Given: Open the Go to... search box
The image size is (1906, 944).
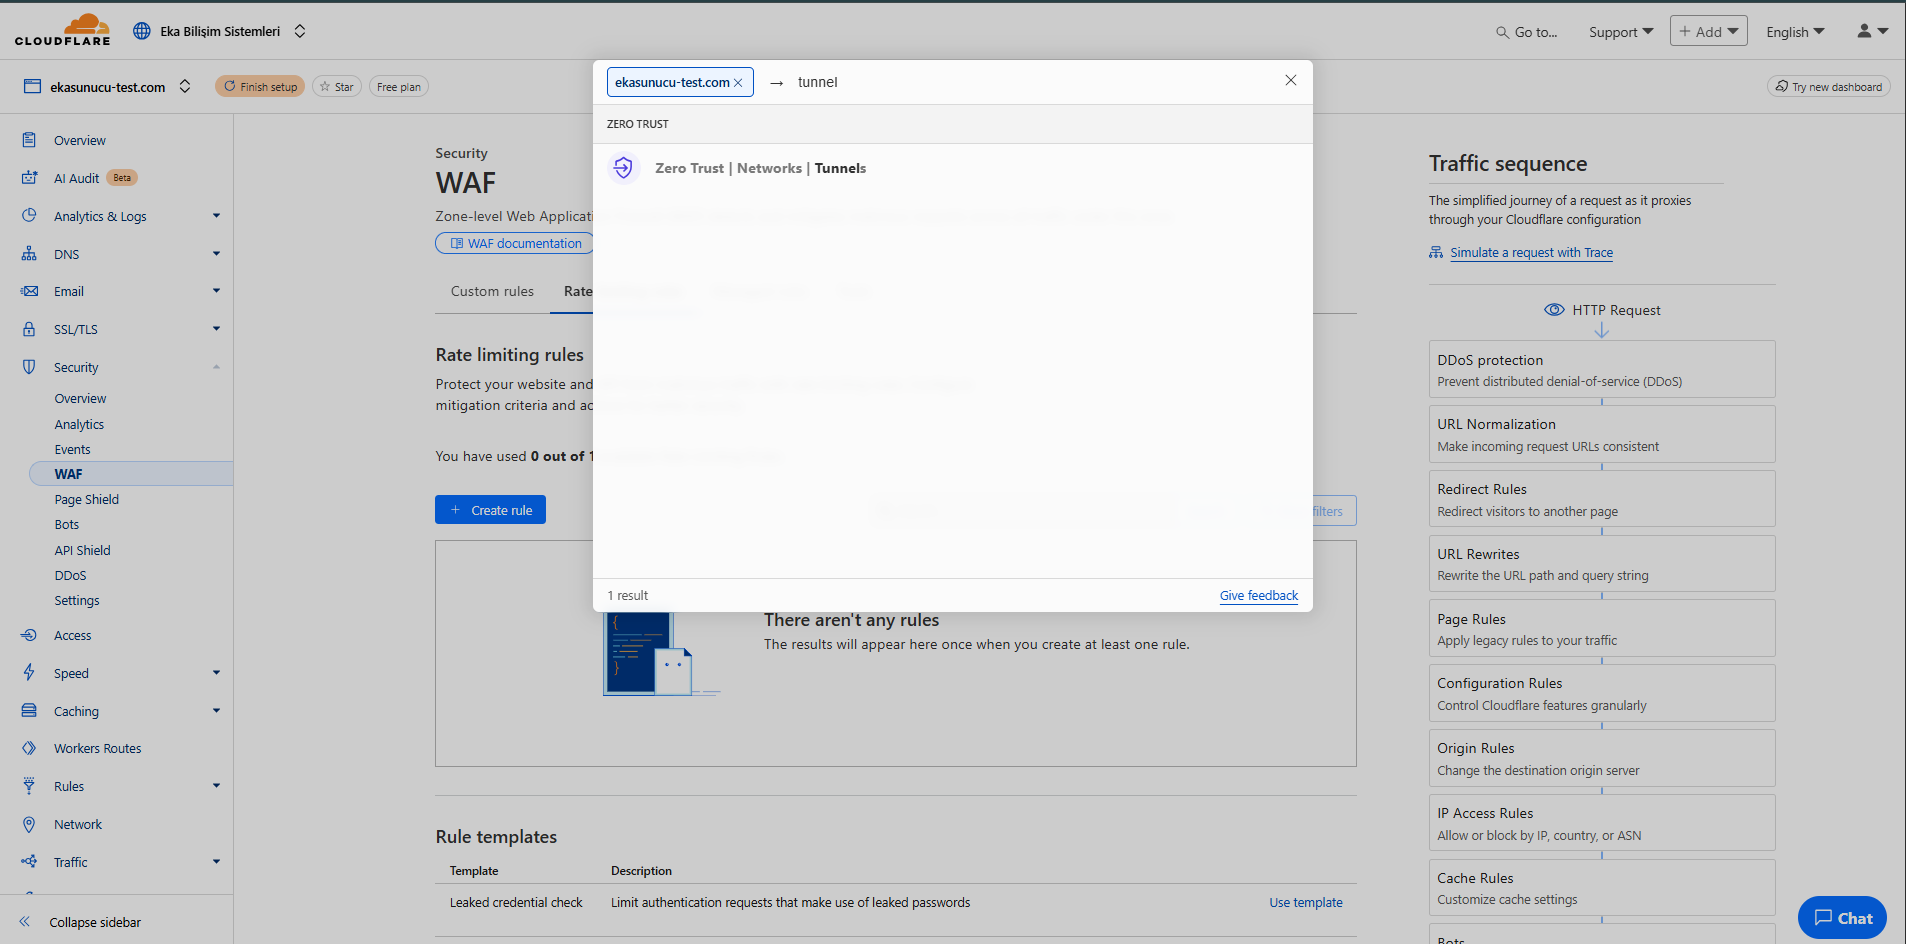Looking at the screenshot, I should pos(1526,32).
